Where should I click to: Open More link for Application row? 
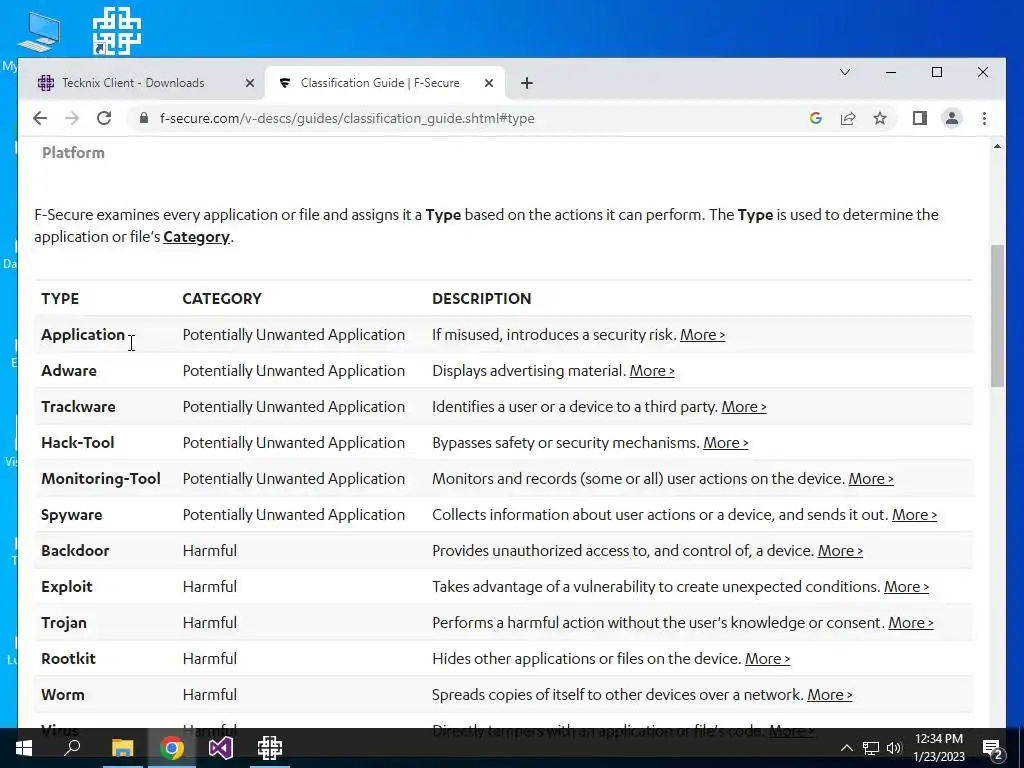tap(702, 334)
